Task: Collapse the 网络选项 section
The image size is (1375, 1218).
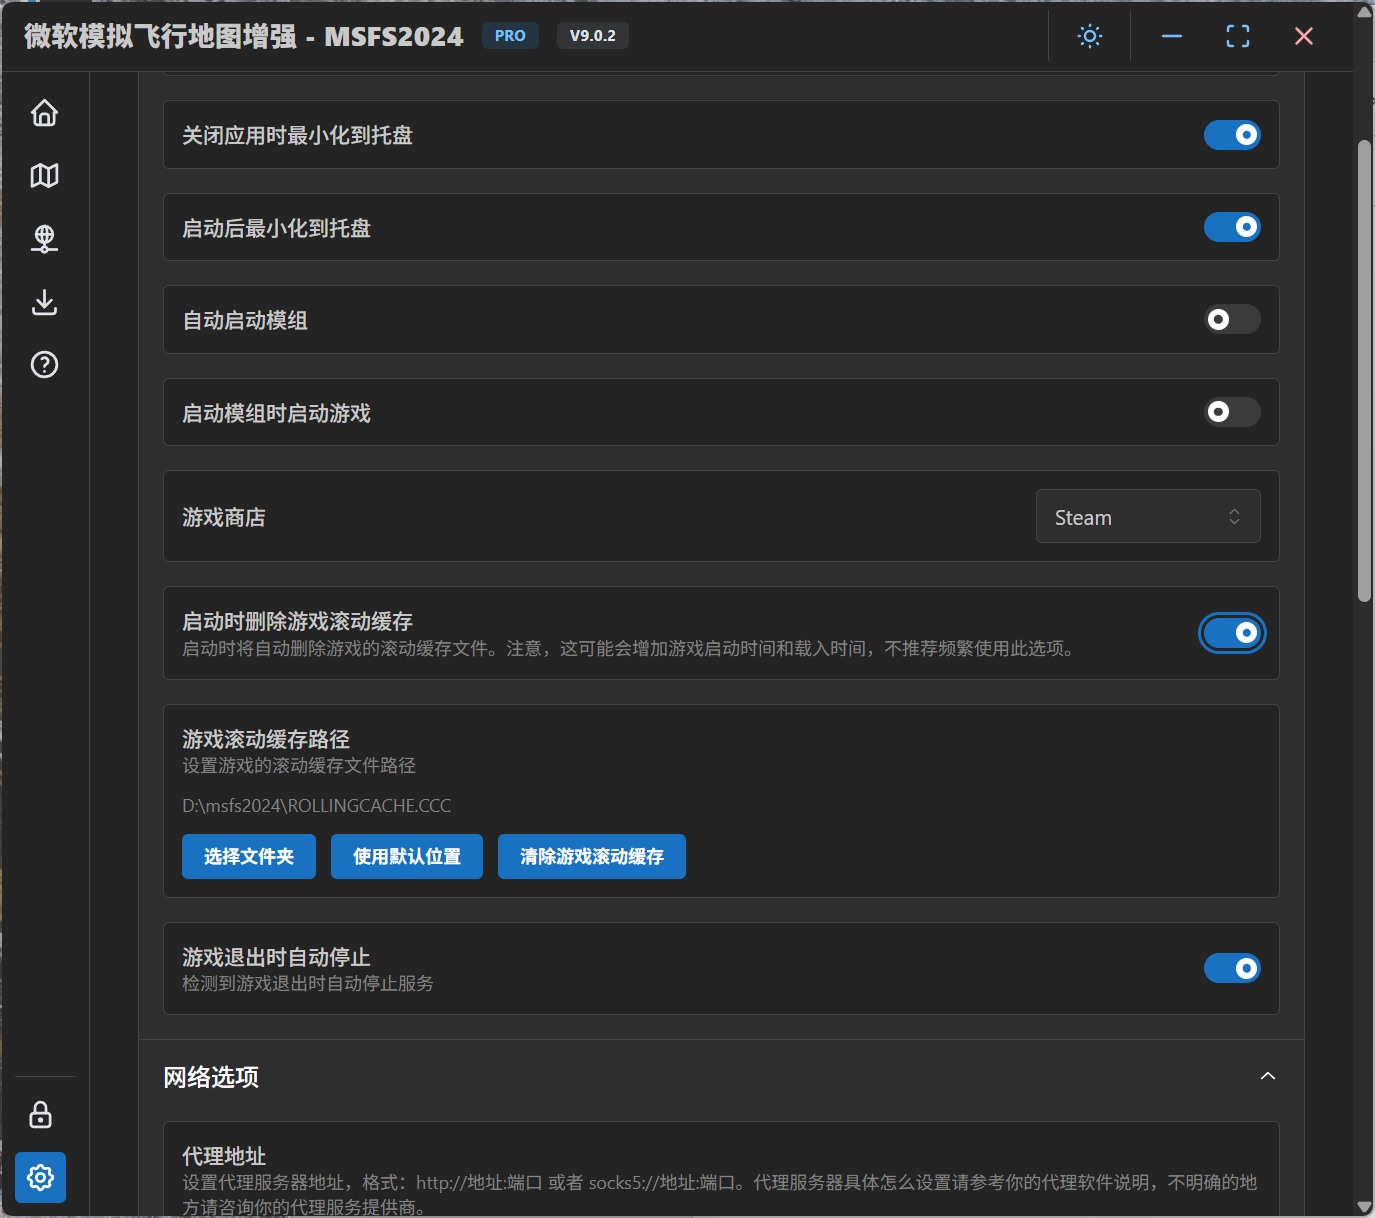Action: tap(1267, 1077)
